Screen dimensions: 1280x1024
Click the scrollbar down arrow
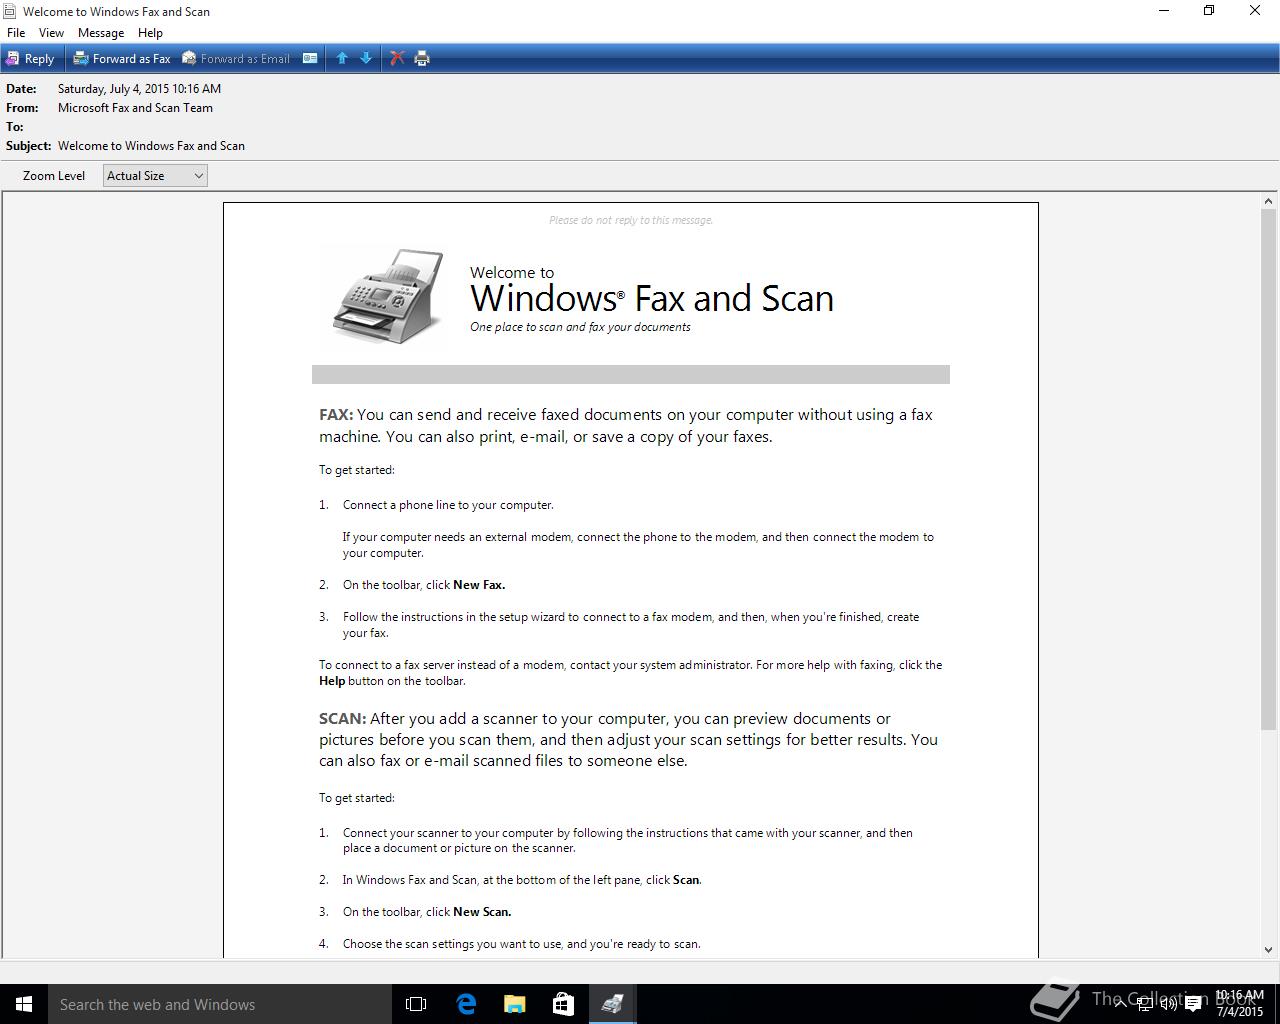[1268, 950]
